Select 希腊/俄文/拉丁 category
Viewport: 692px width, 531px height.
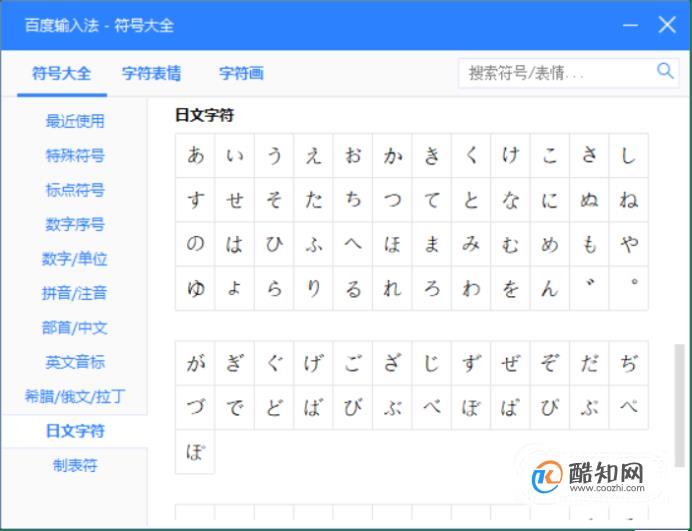pyautogui.click(x=75, y=396)
